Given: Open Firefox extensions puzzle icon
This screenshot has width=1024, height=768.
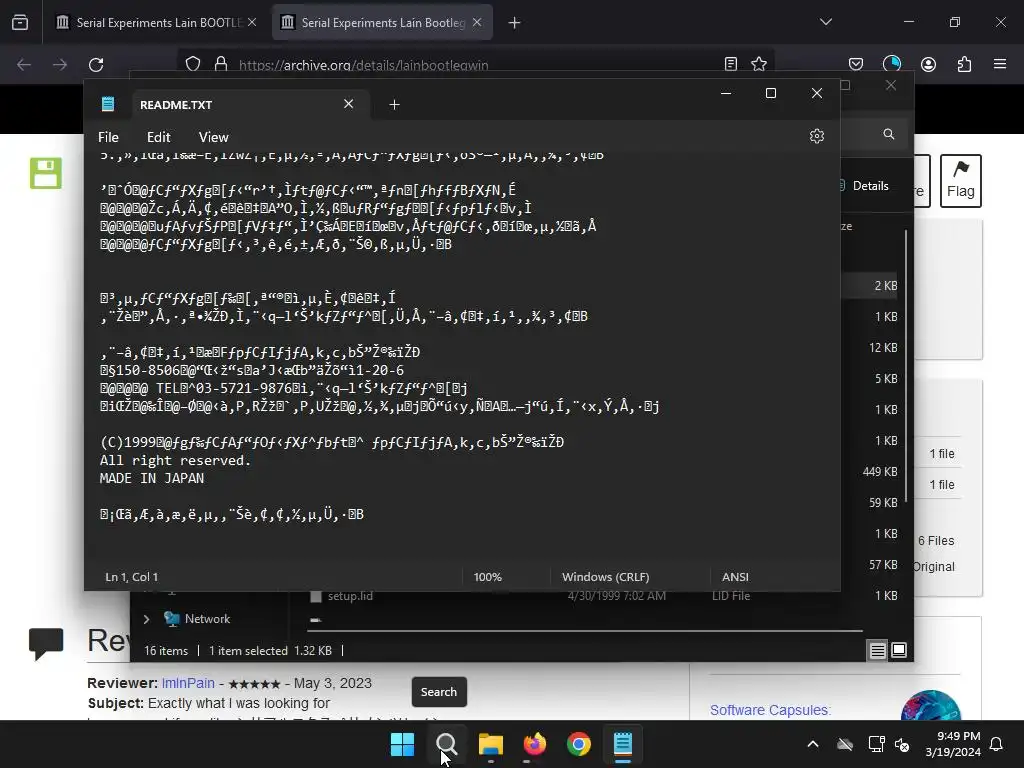Looking at the screenshot, I should pyautogui.click(x=964, y=64).
